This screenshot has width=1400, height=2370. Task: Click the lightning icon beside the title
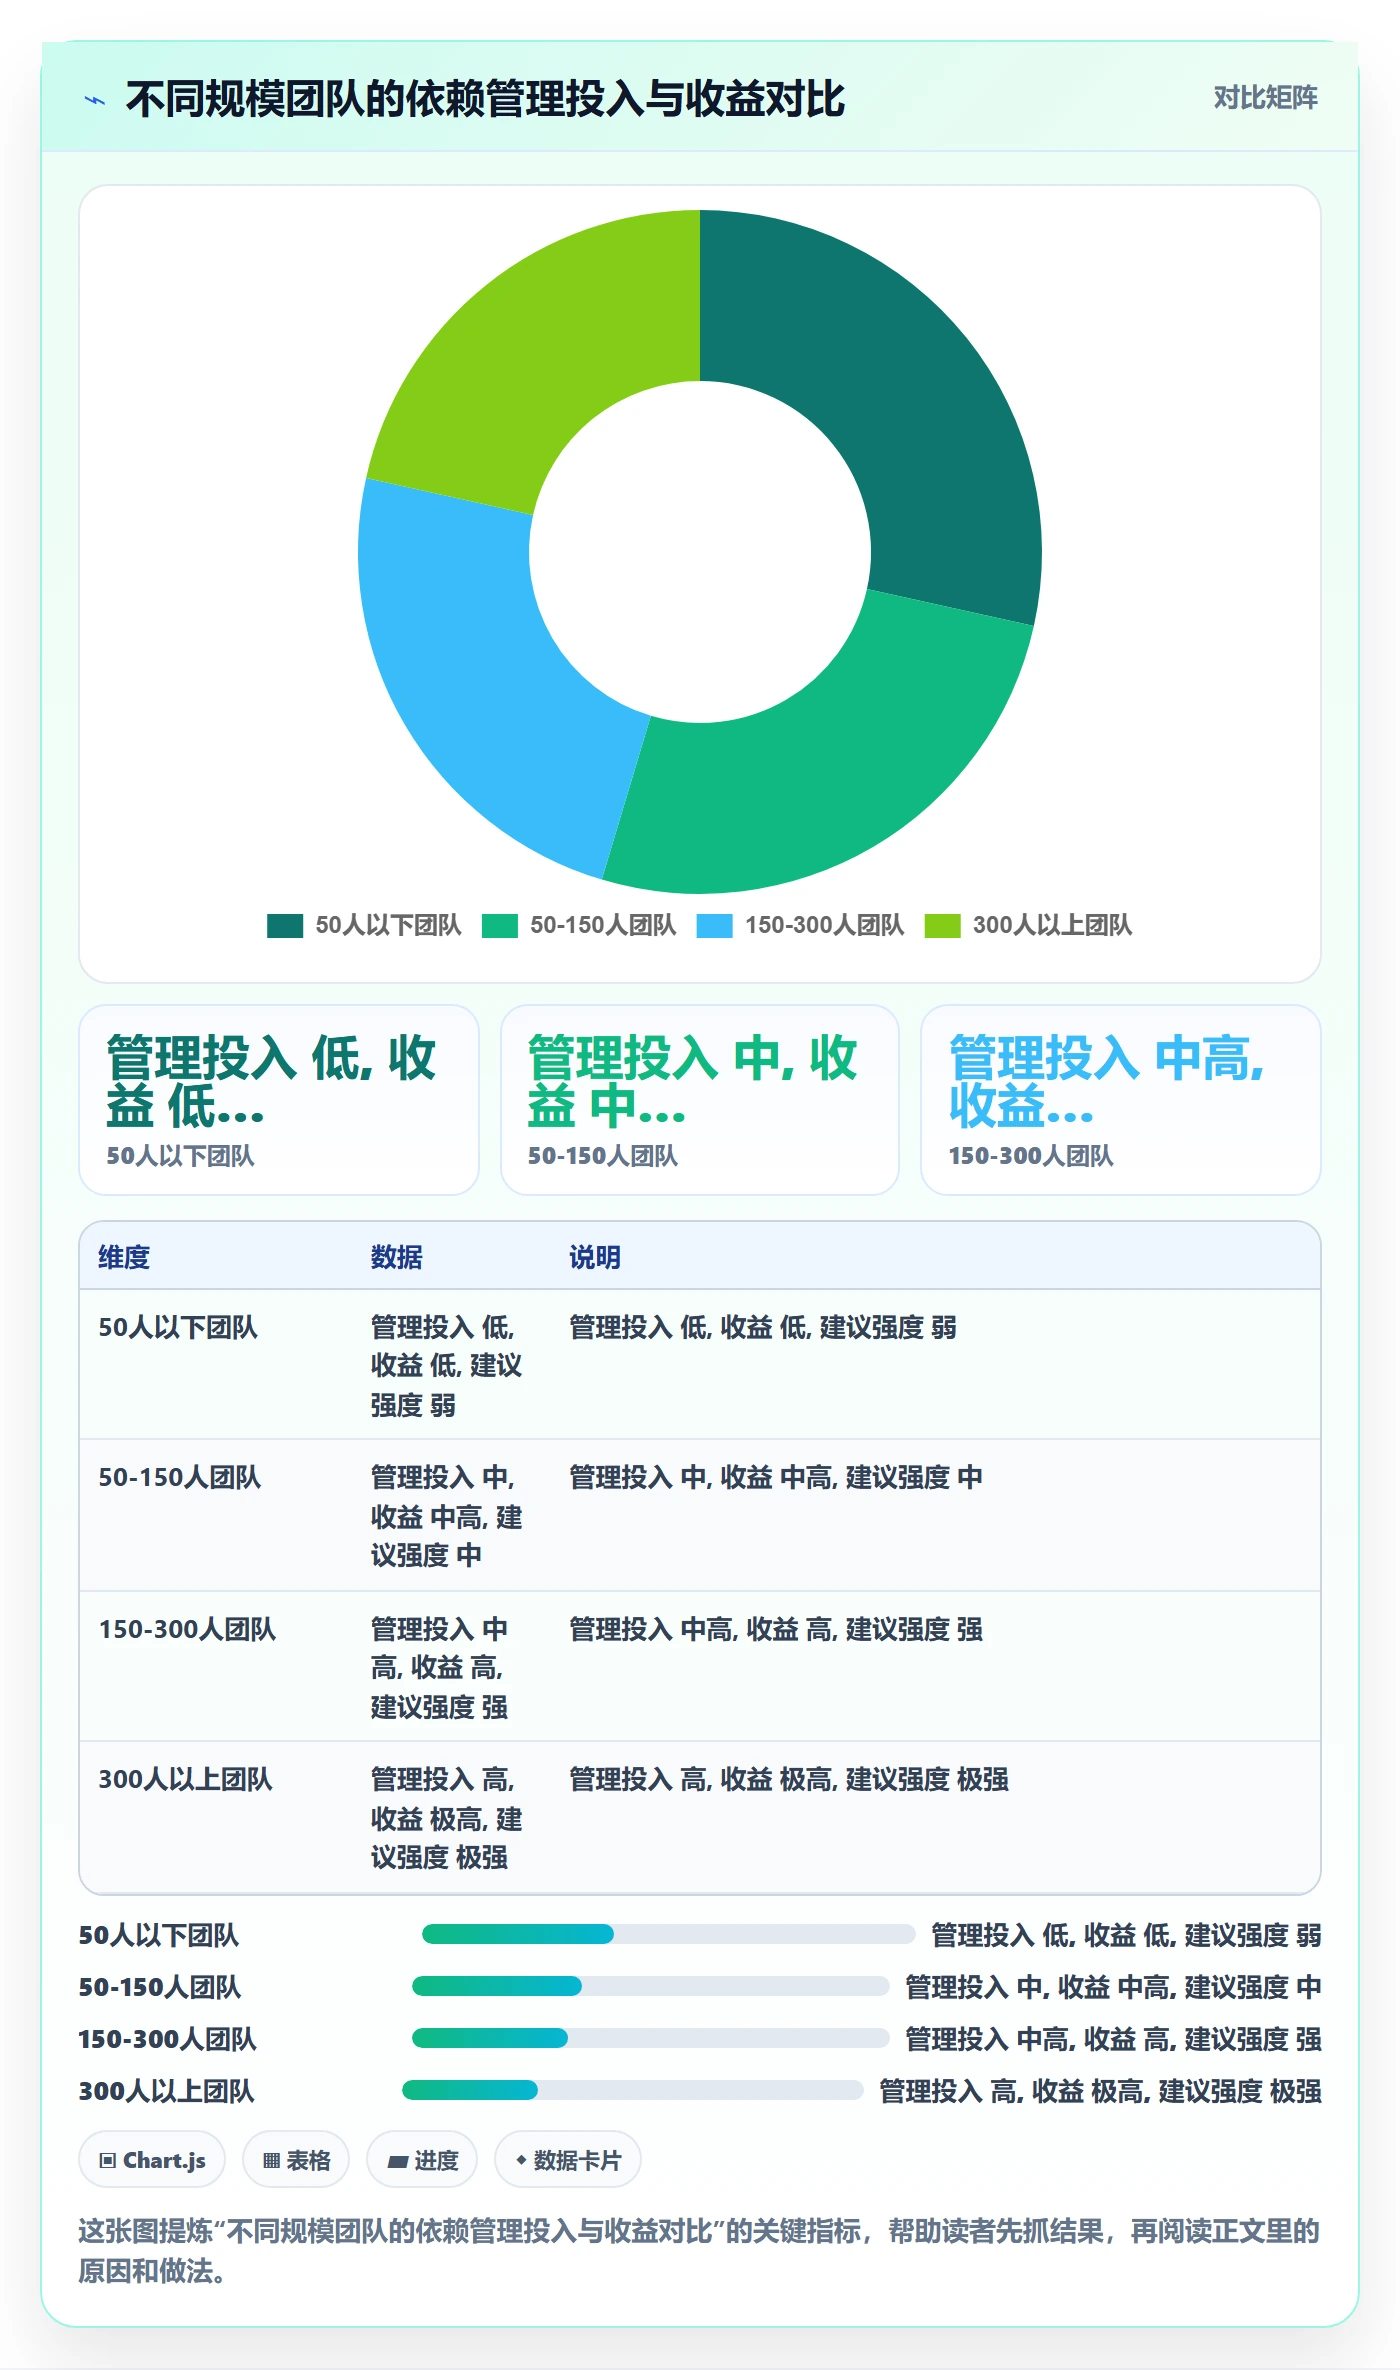pyautogui.click(x=95, y=100)
